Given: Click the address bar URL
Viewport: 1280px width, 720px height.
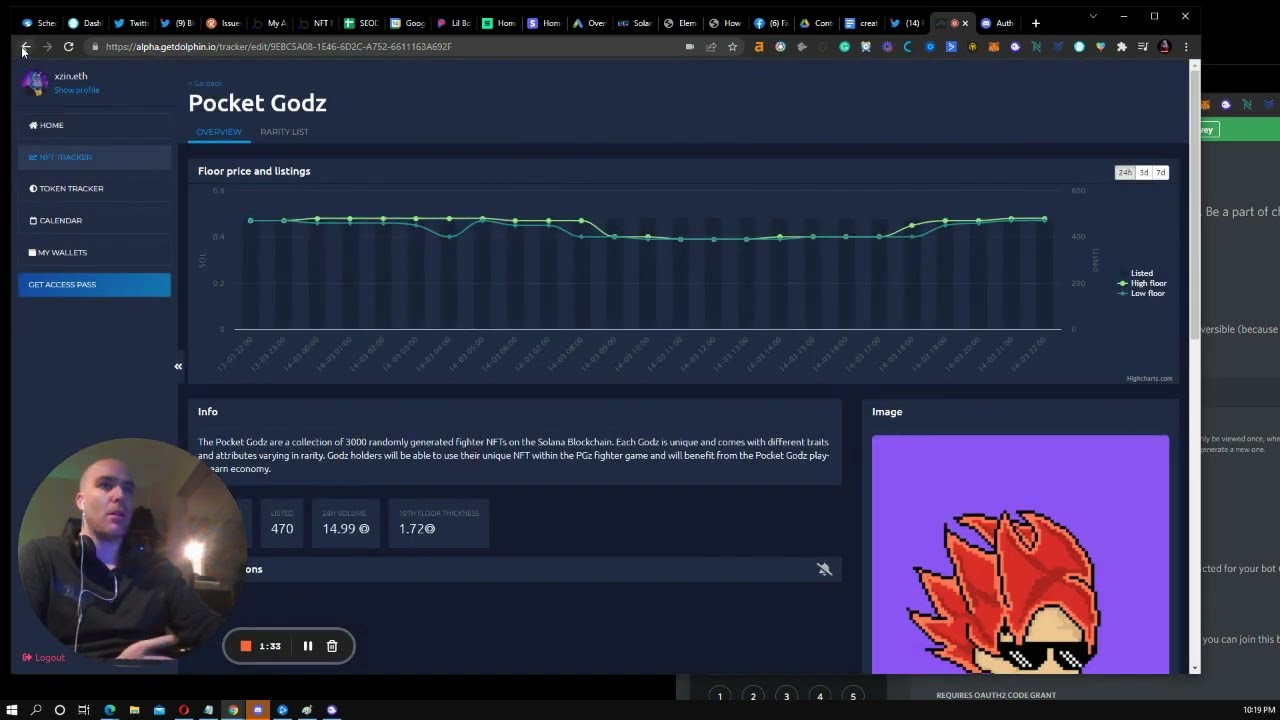Looking at the screenshot, I should tap(278, 47).
